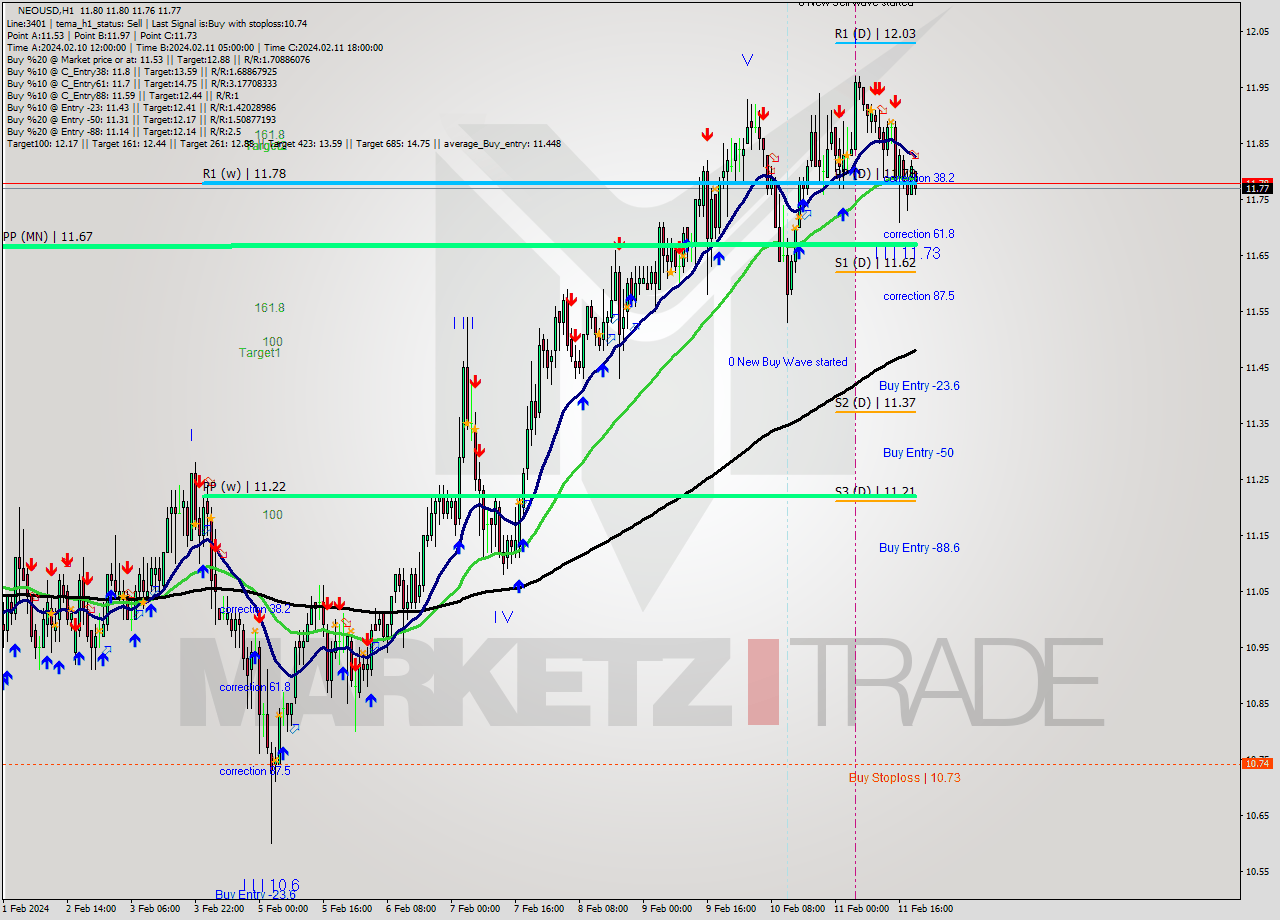Click the 'Line:3401 | tema_h1_status: Sell' info line
The image size is (1280, 920).
[x=157, y=23]
